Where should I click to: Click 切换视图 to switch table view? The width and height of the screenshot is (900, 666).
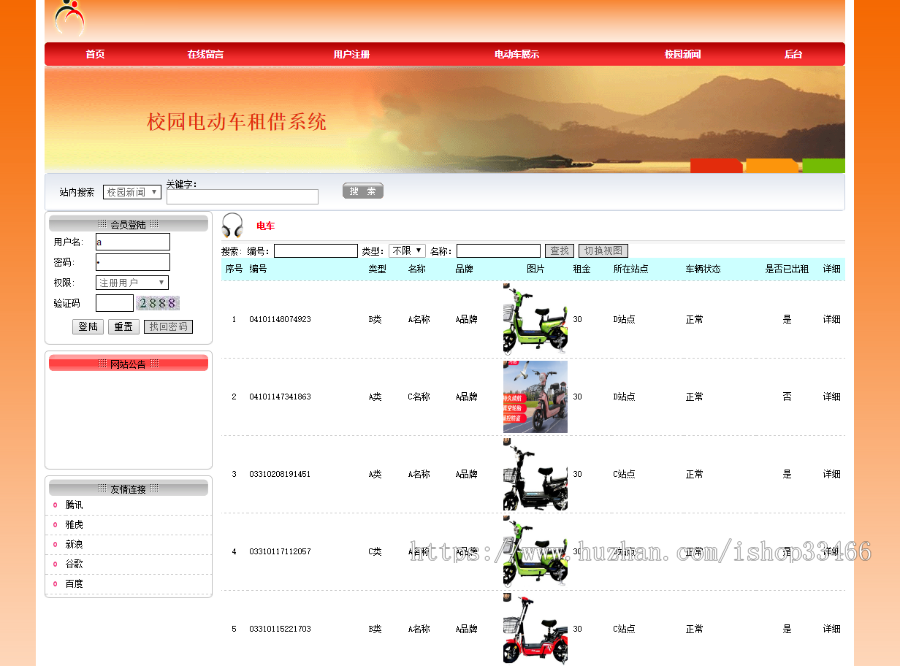click(602, 250)
